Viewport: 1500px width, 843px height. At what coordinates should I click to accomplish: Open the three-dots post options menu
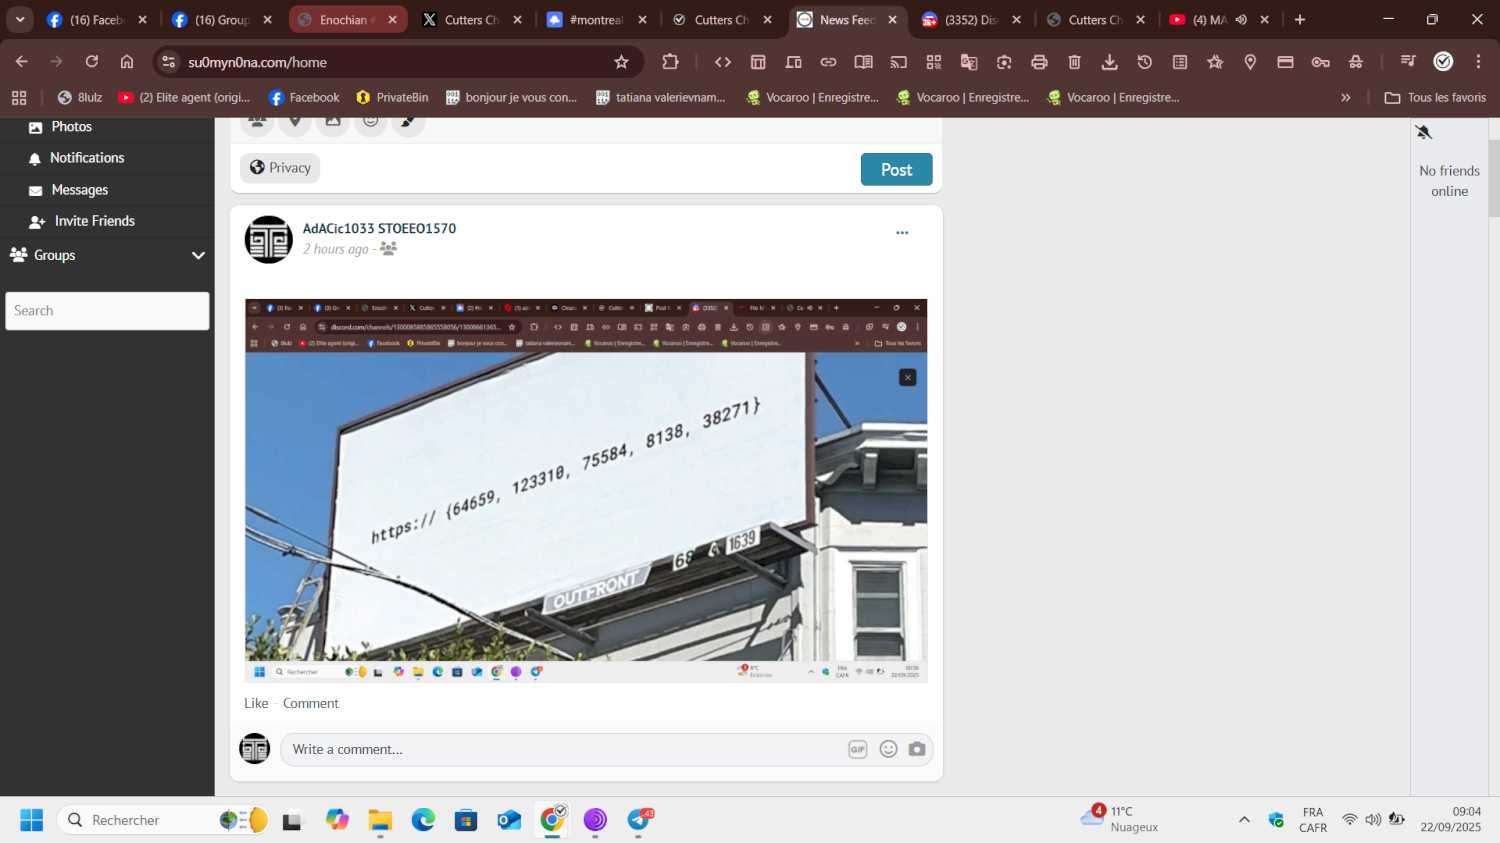point(902,233)
